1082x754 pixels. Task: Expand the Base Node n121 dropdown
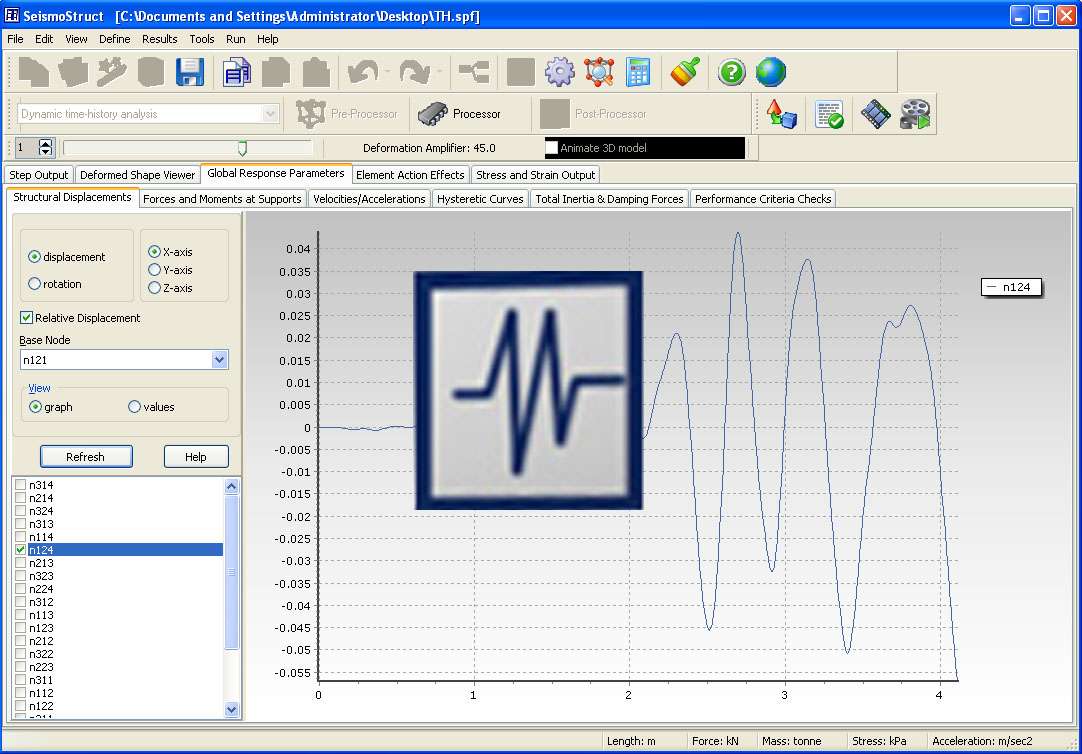pos(220,360)
